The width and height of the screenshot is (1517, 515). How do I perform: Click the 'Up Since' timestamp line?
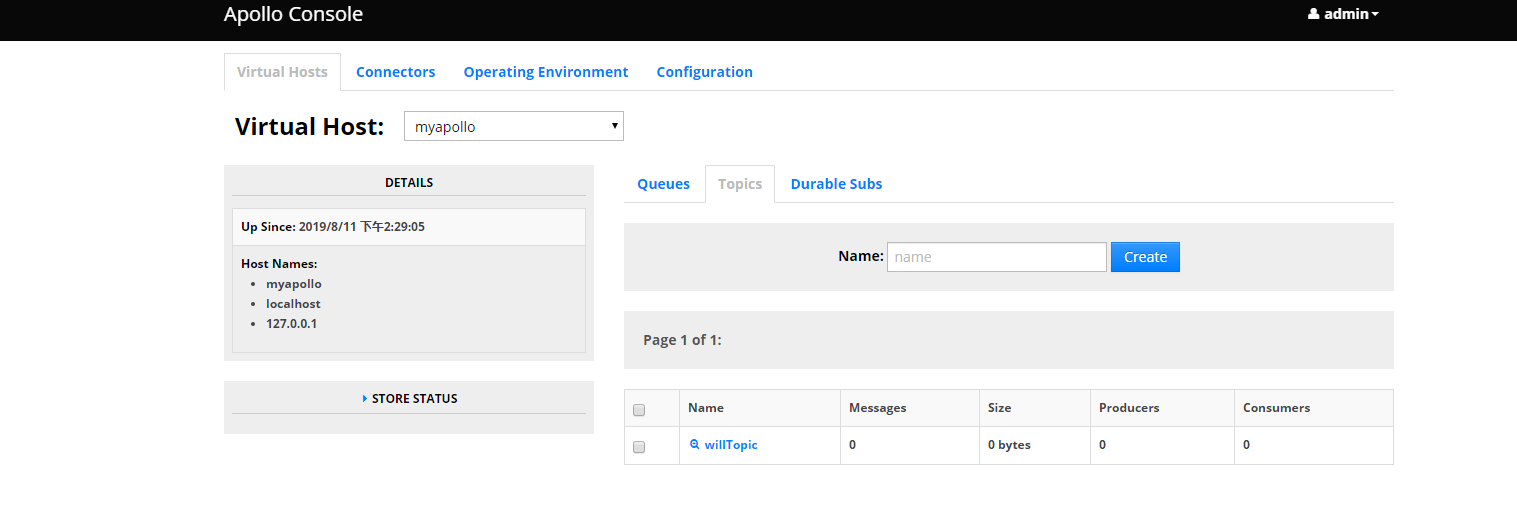333,227
